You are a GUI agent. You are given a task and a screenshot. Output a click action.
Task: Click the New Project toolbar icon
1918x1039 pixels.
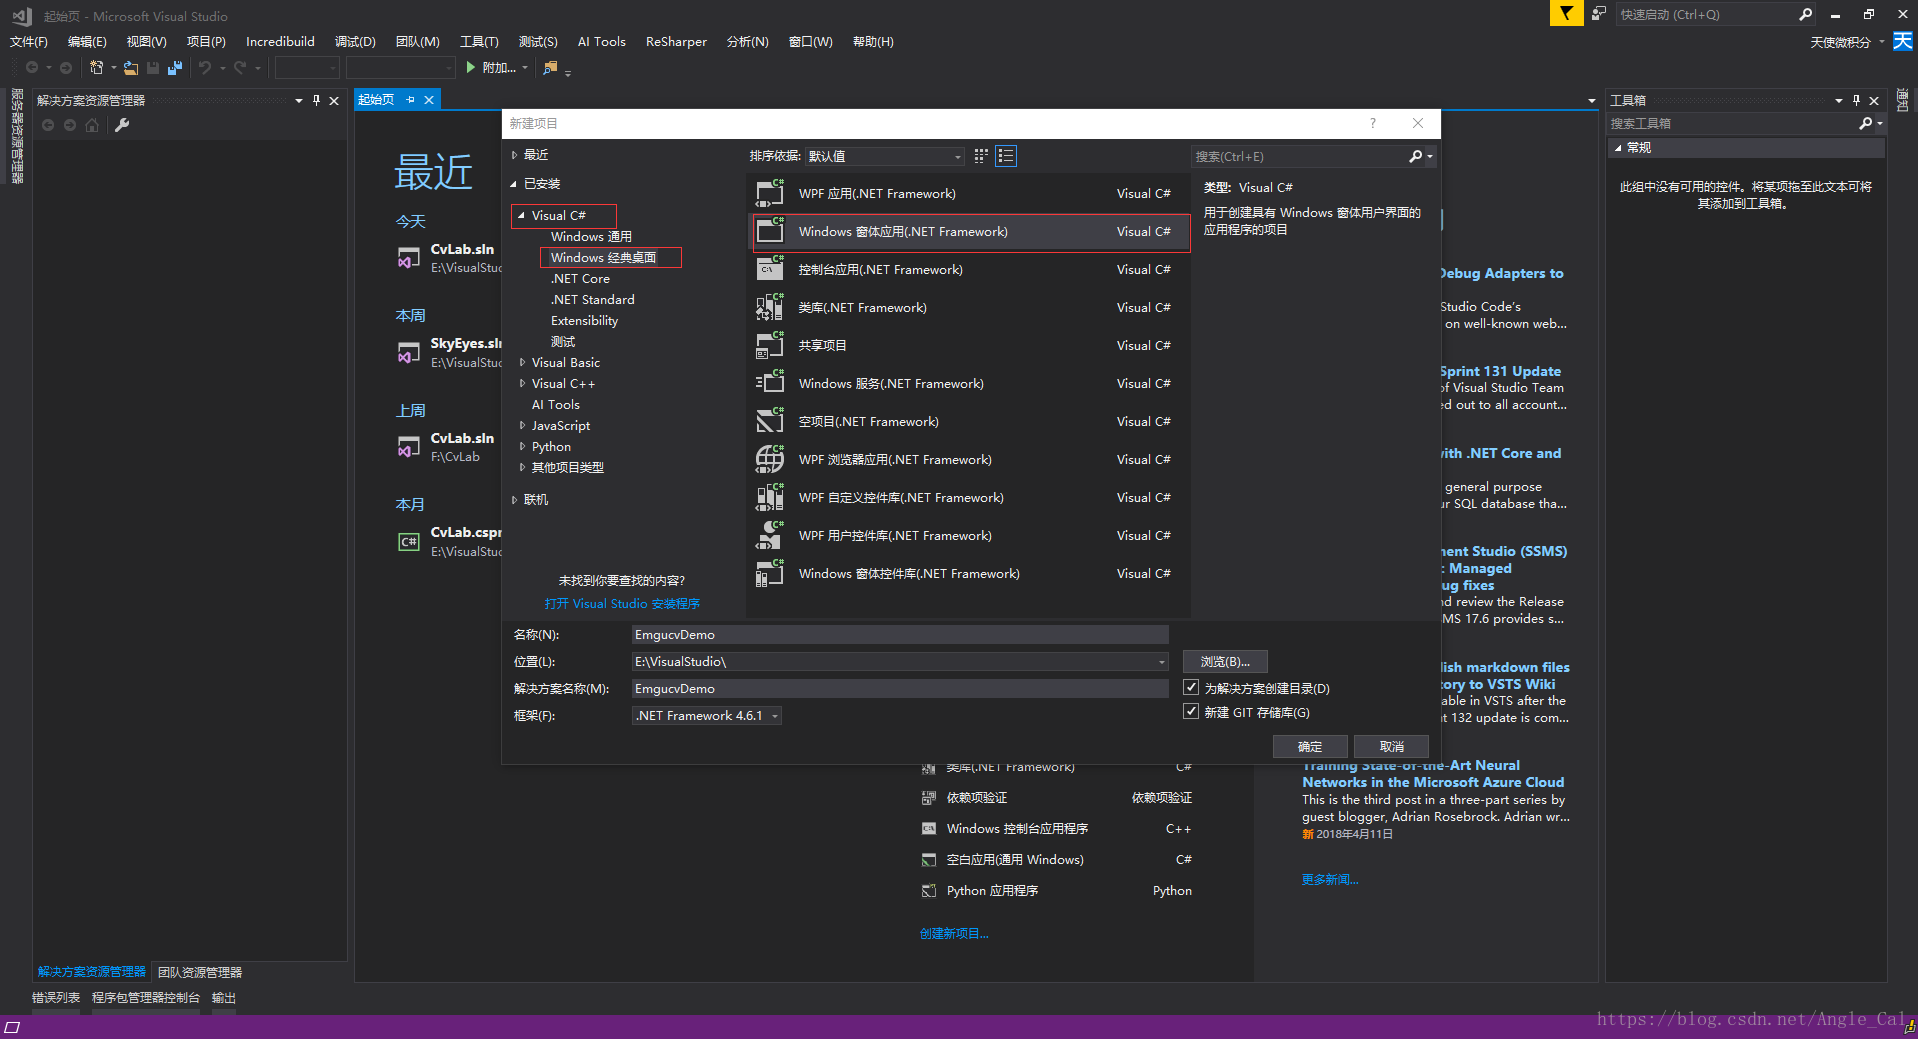97,67
